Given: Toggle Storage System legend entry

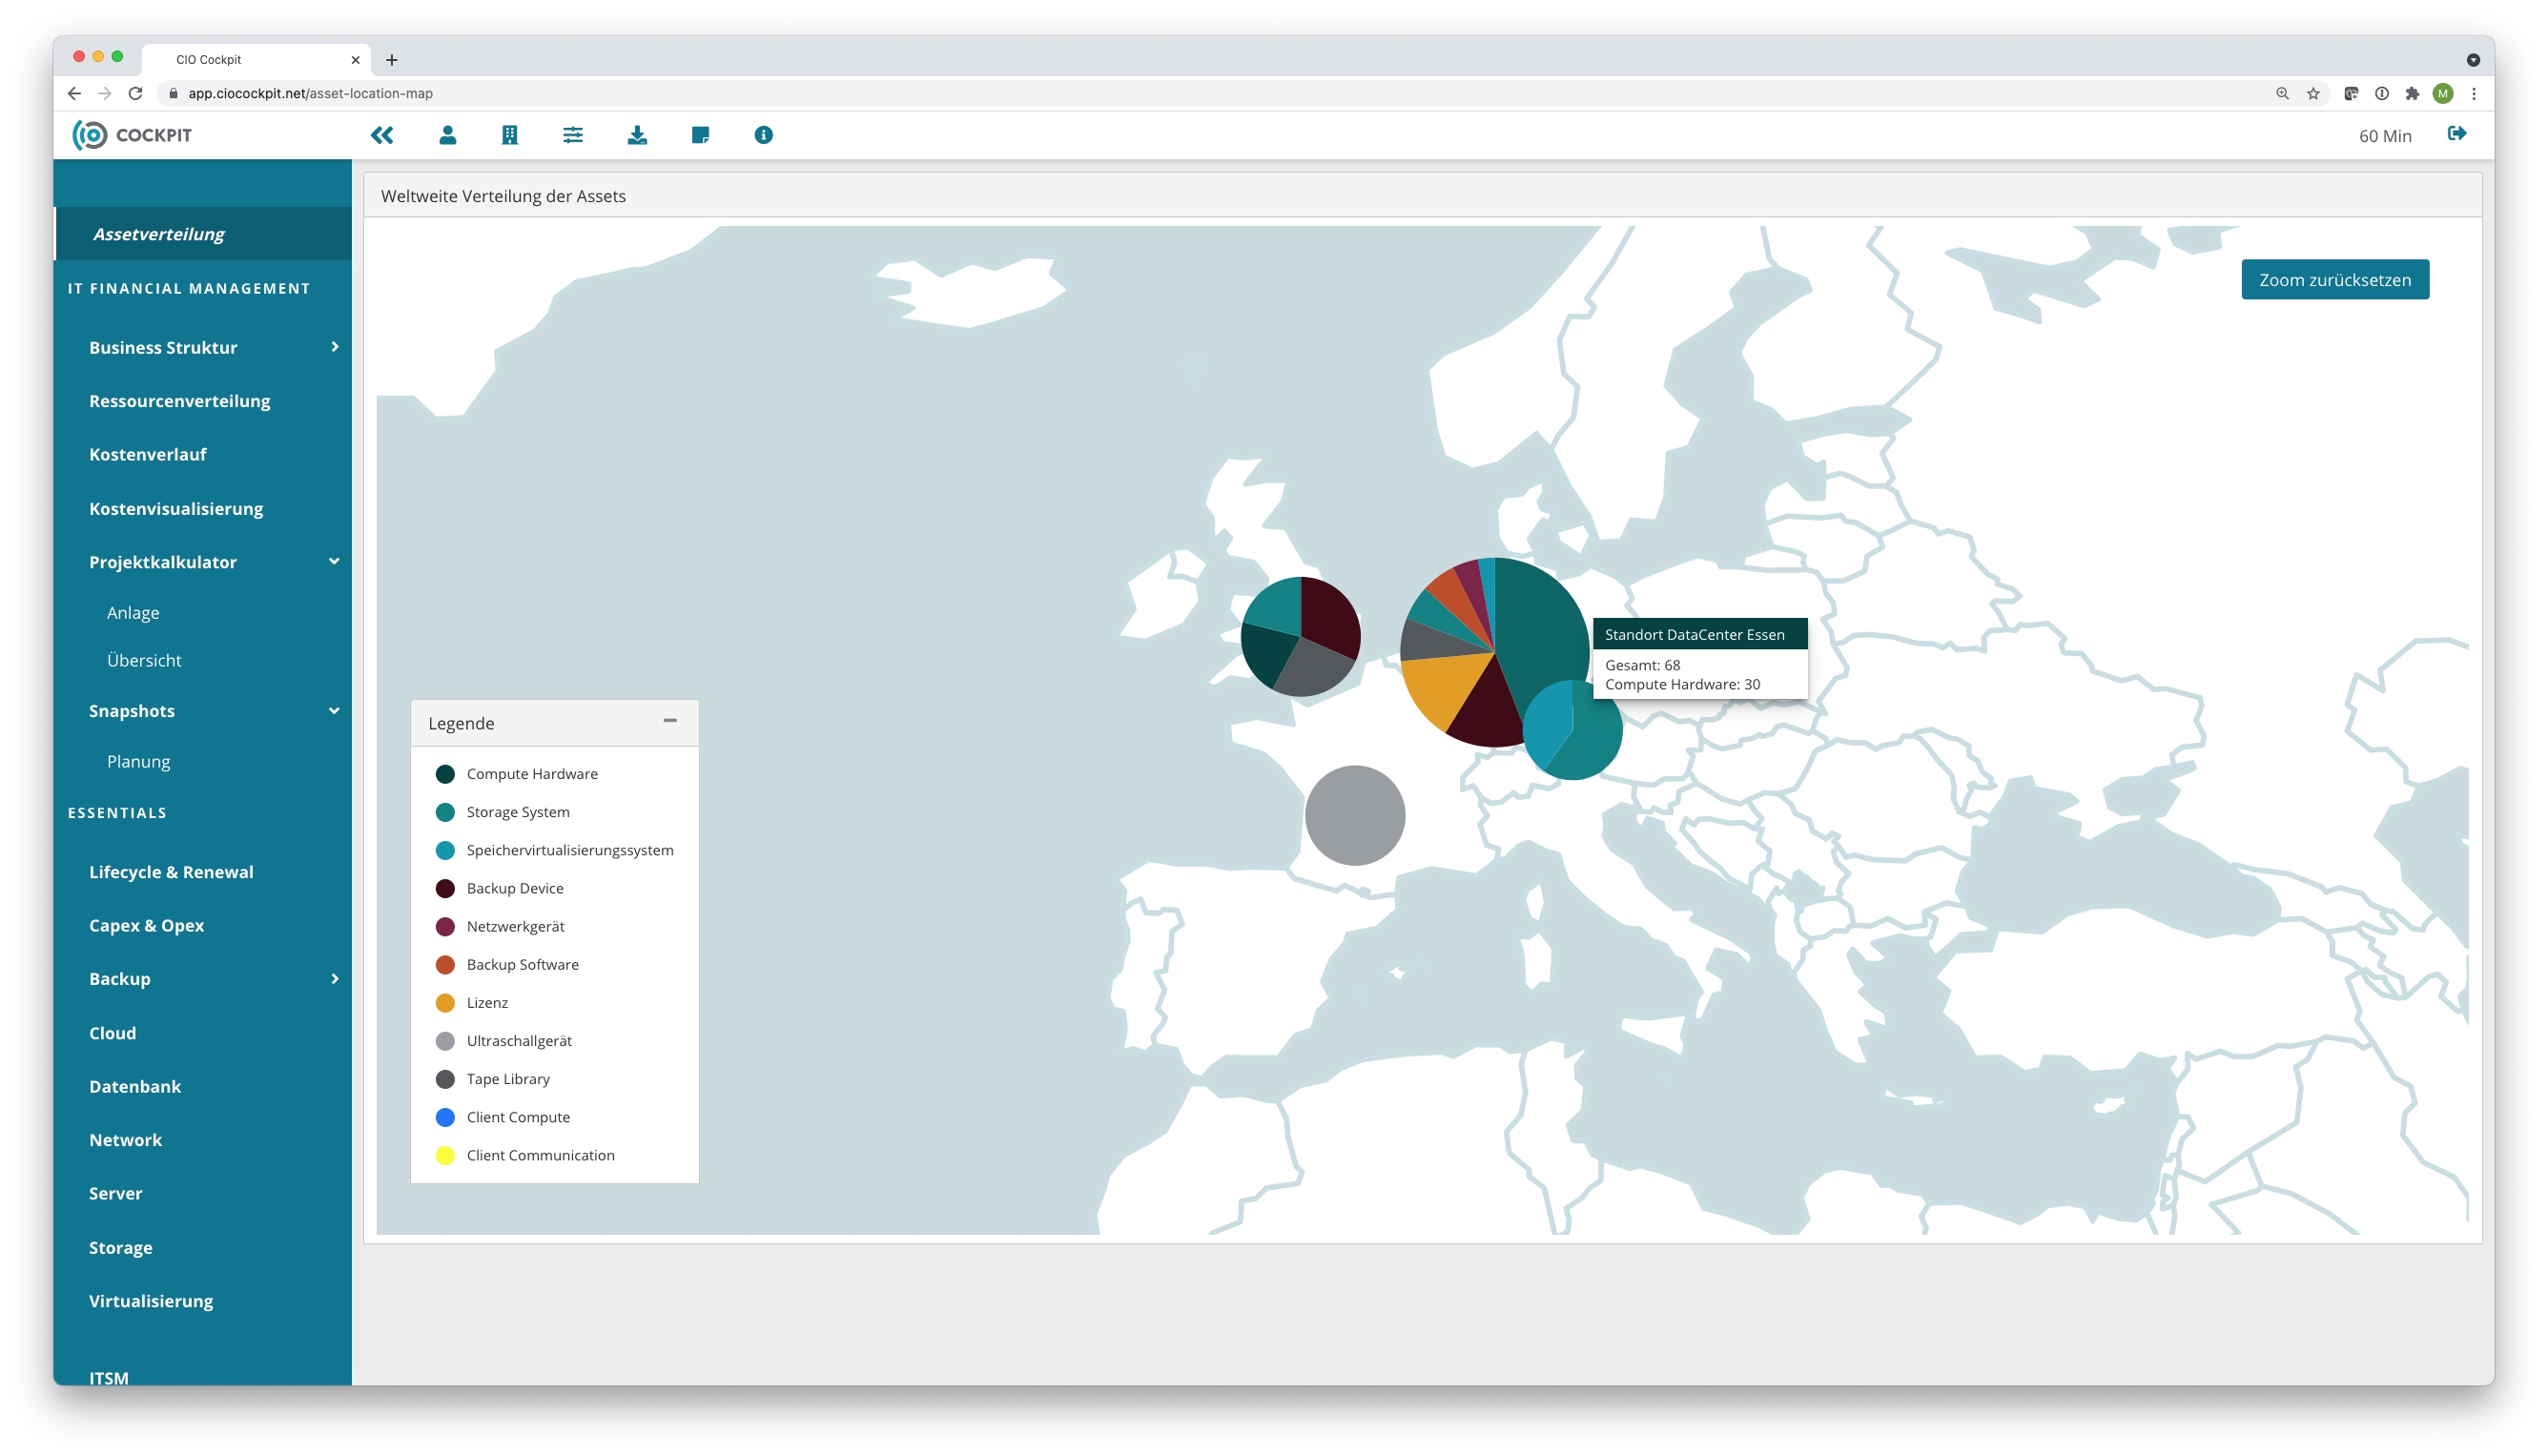Looking at the screenshot, I should pyautogui.click(x=517, y=812).
